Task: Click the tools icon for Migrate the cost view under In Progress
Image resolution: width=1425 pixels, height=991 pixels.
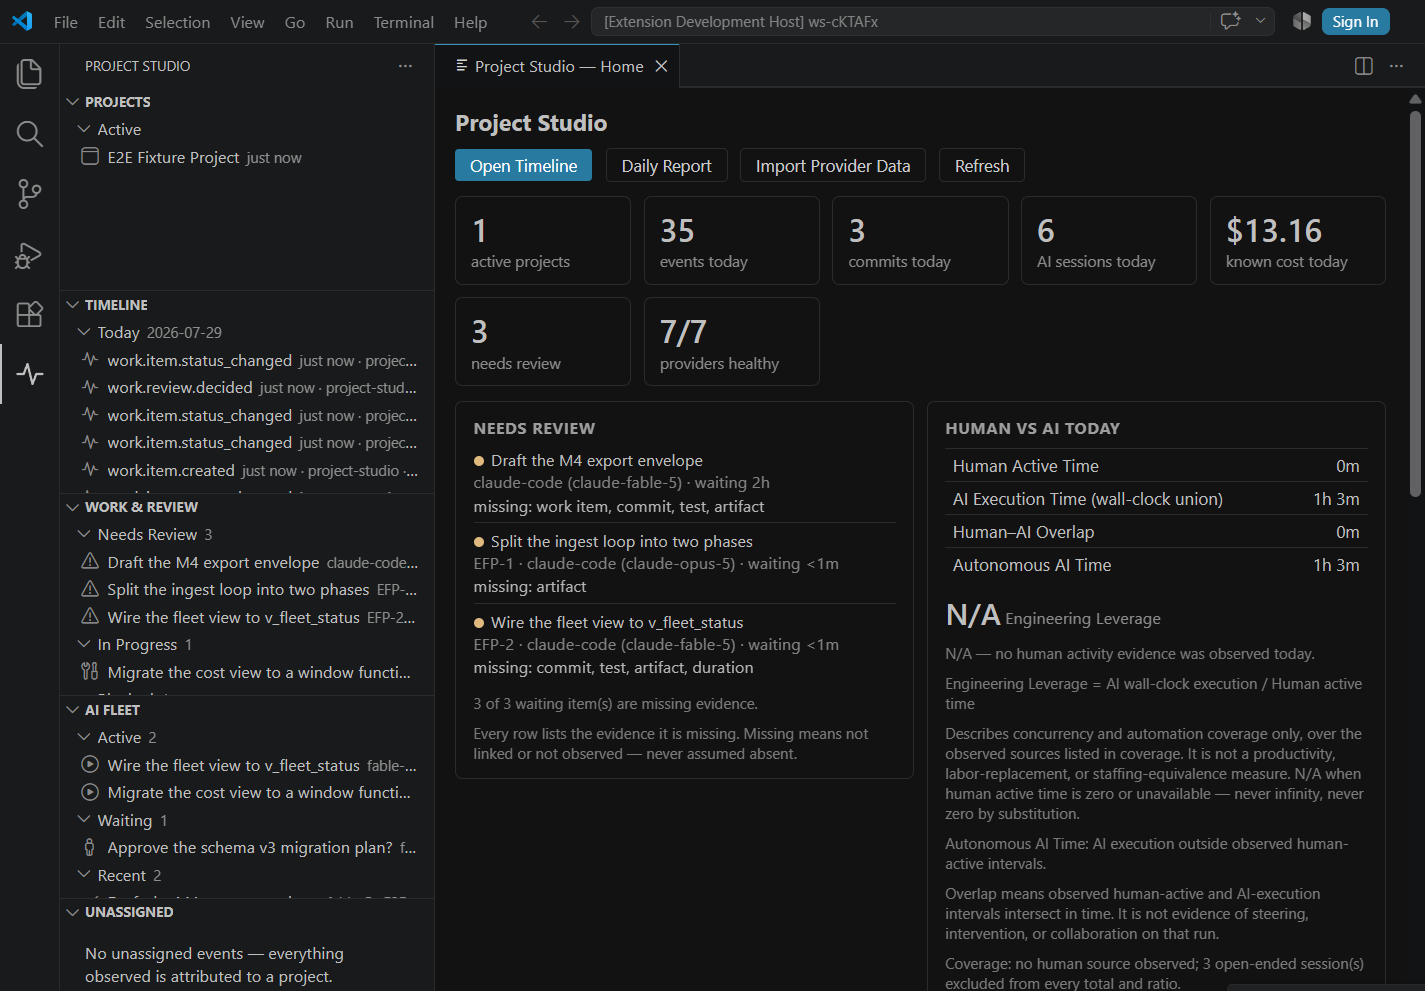Action: pos(90,672)
